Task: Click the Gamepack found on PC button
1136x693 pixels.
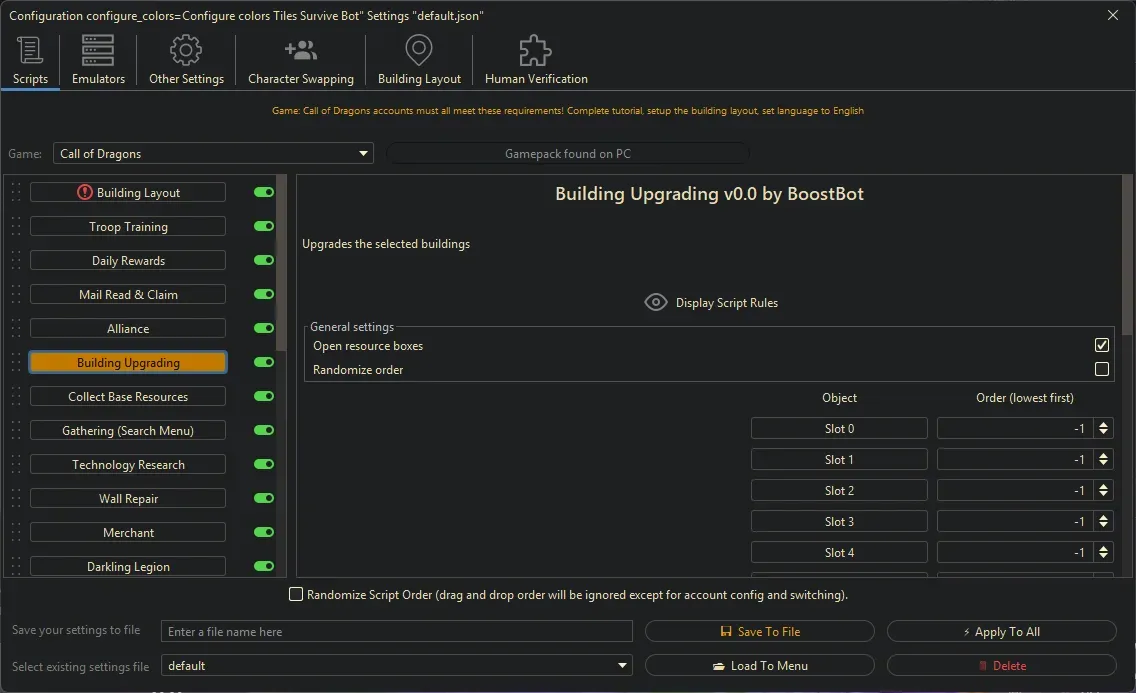Action: pos(567,153)
